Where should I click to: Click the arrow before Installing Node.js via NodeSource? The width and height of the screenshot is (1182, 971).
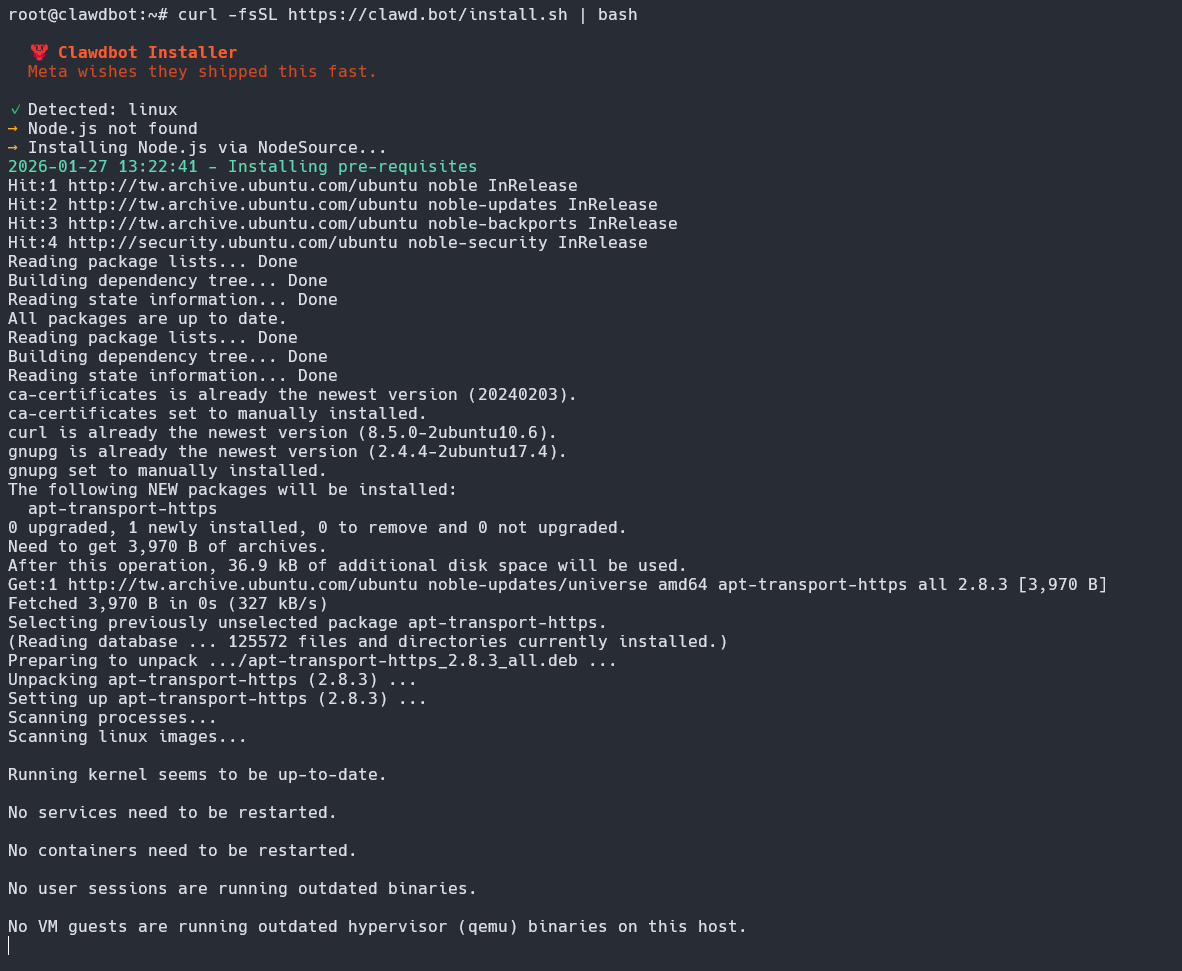tap(13, 148)
